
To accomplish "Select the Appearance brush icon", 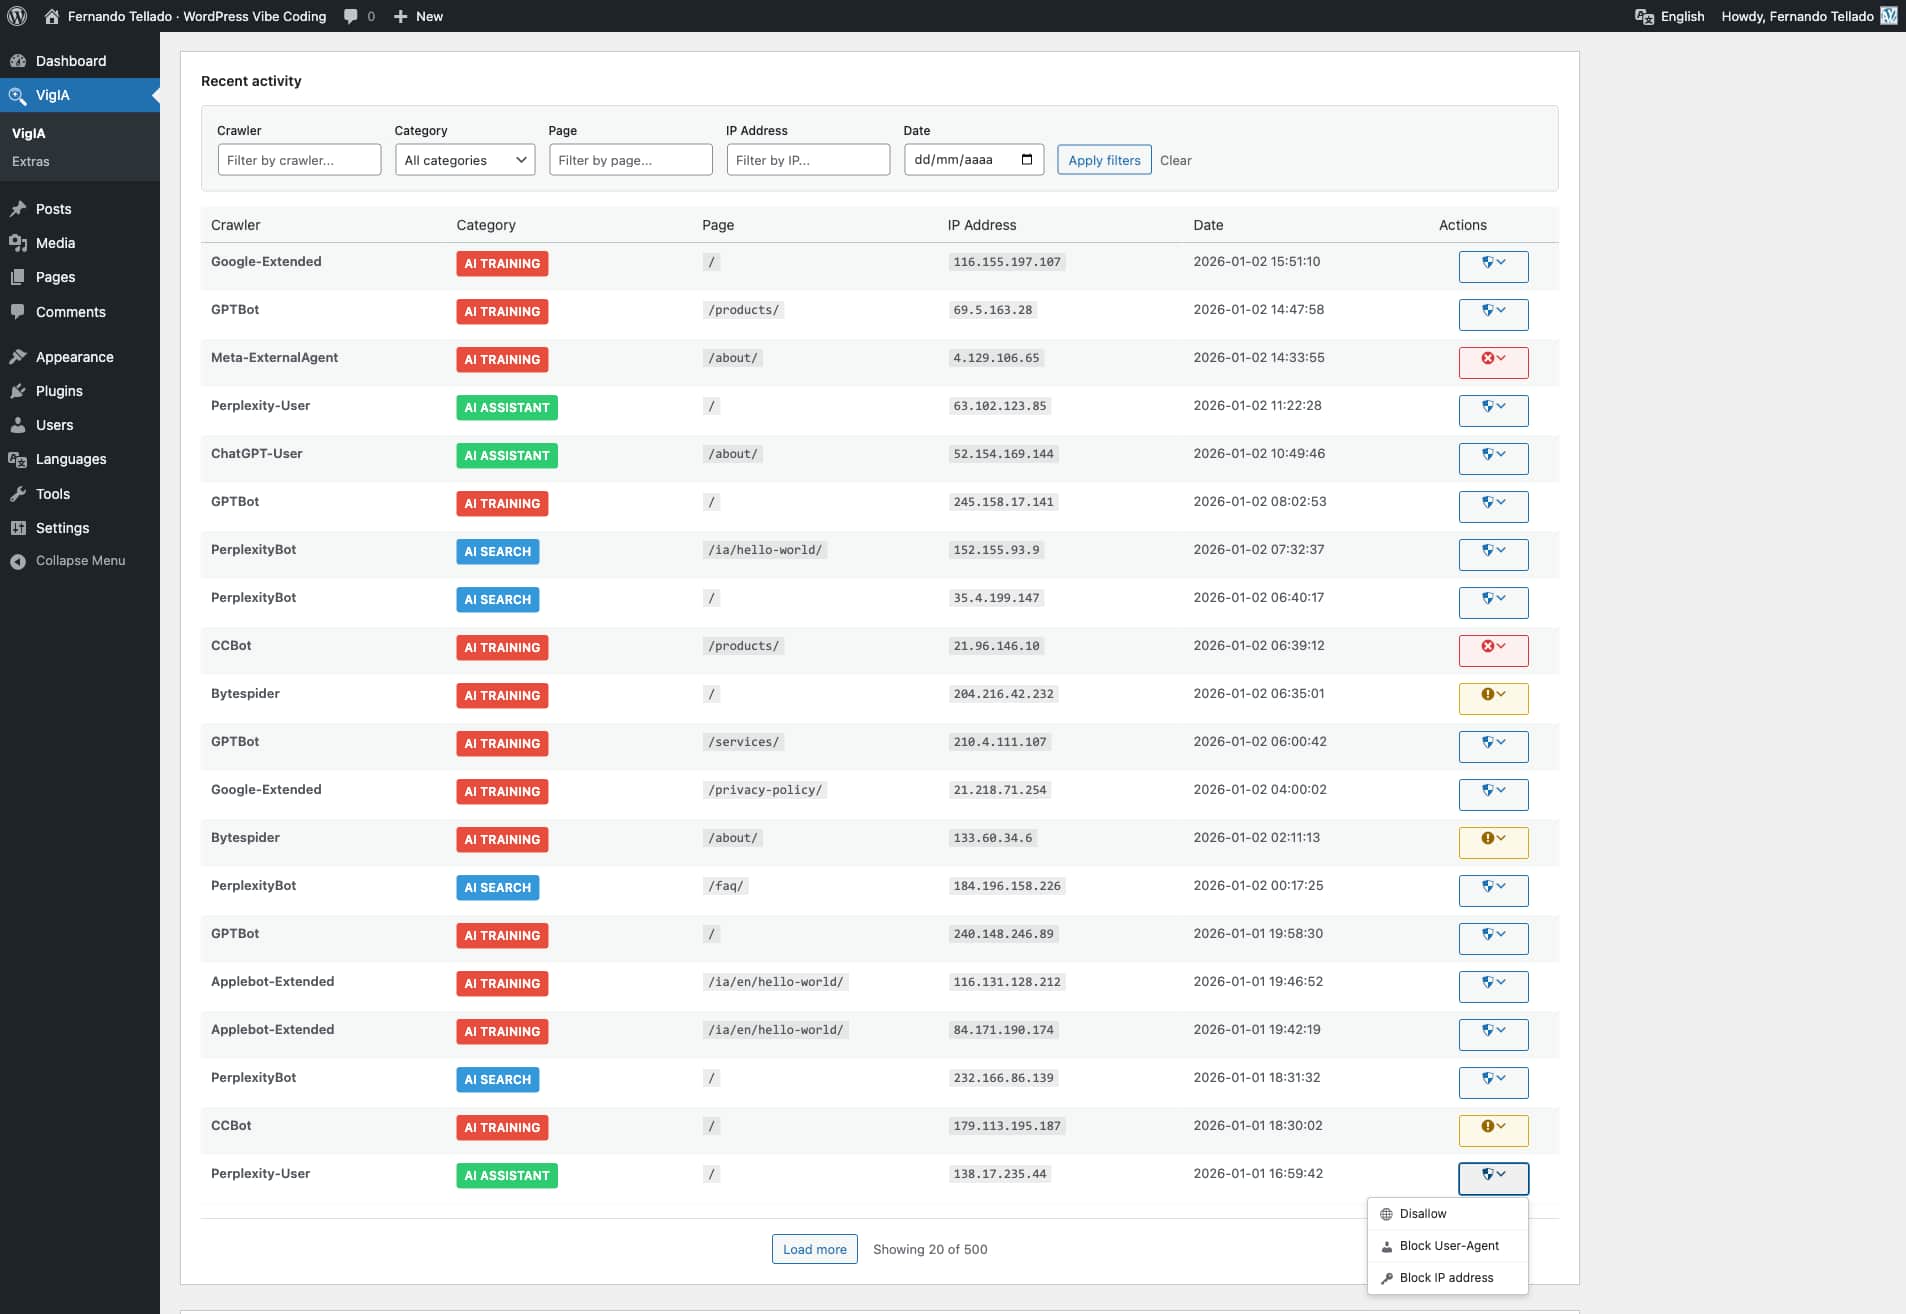I will click(20, 356).
